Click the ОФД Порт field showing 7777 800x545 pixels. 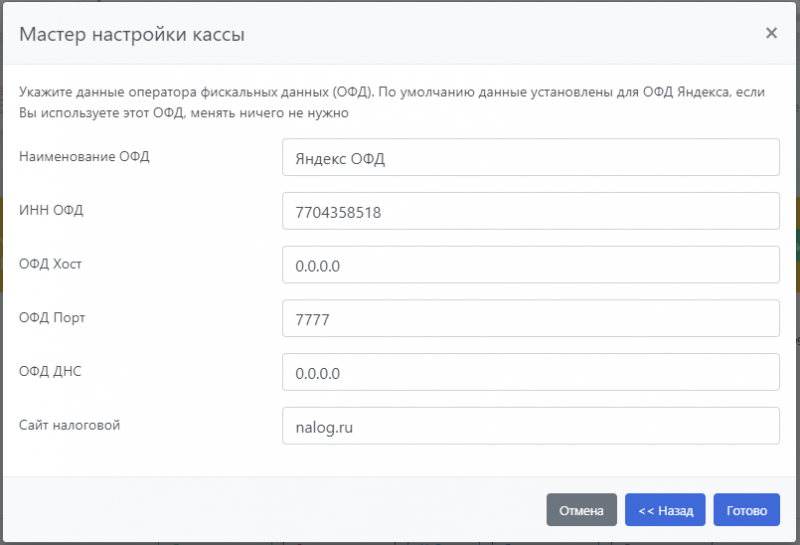530,319
